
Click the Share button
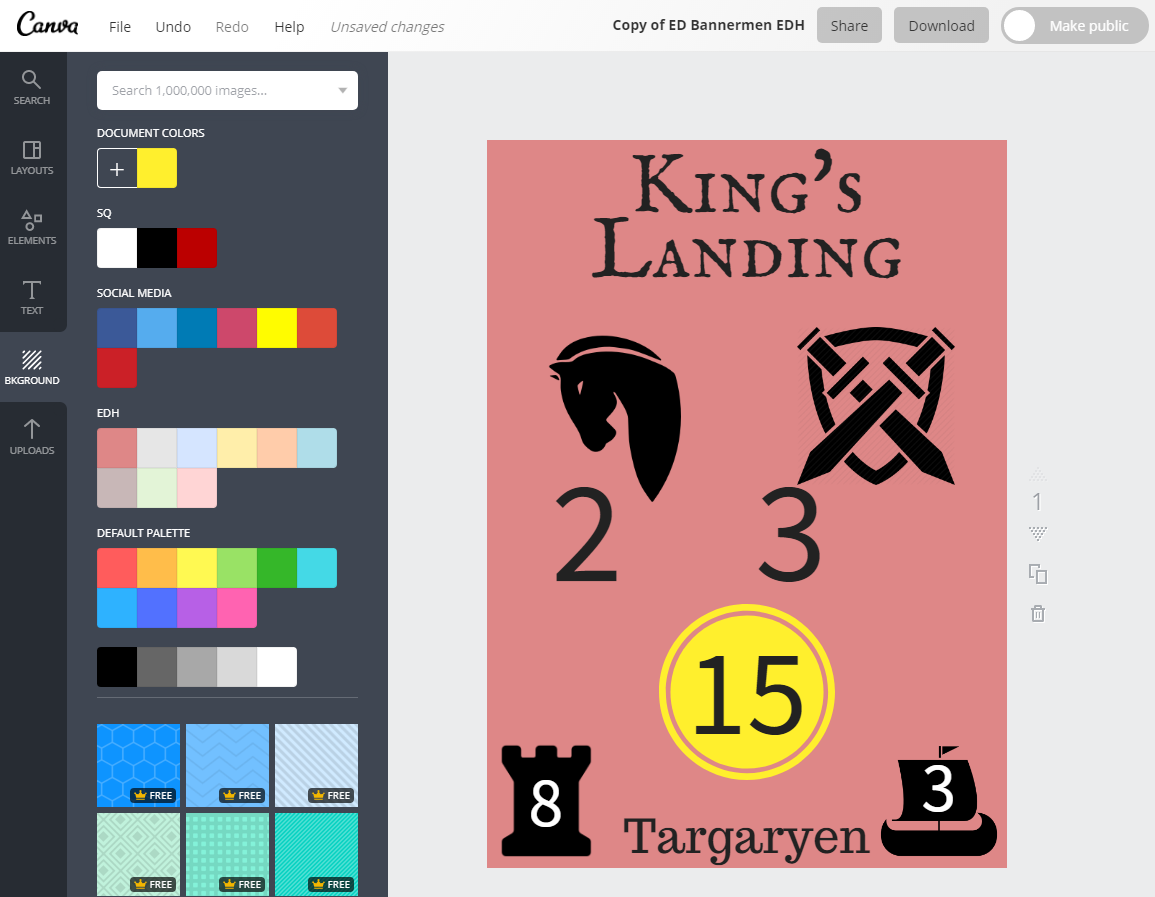point(849,26)
